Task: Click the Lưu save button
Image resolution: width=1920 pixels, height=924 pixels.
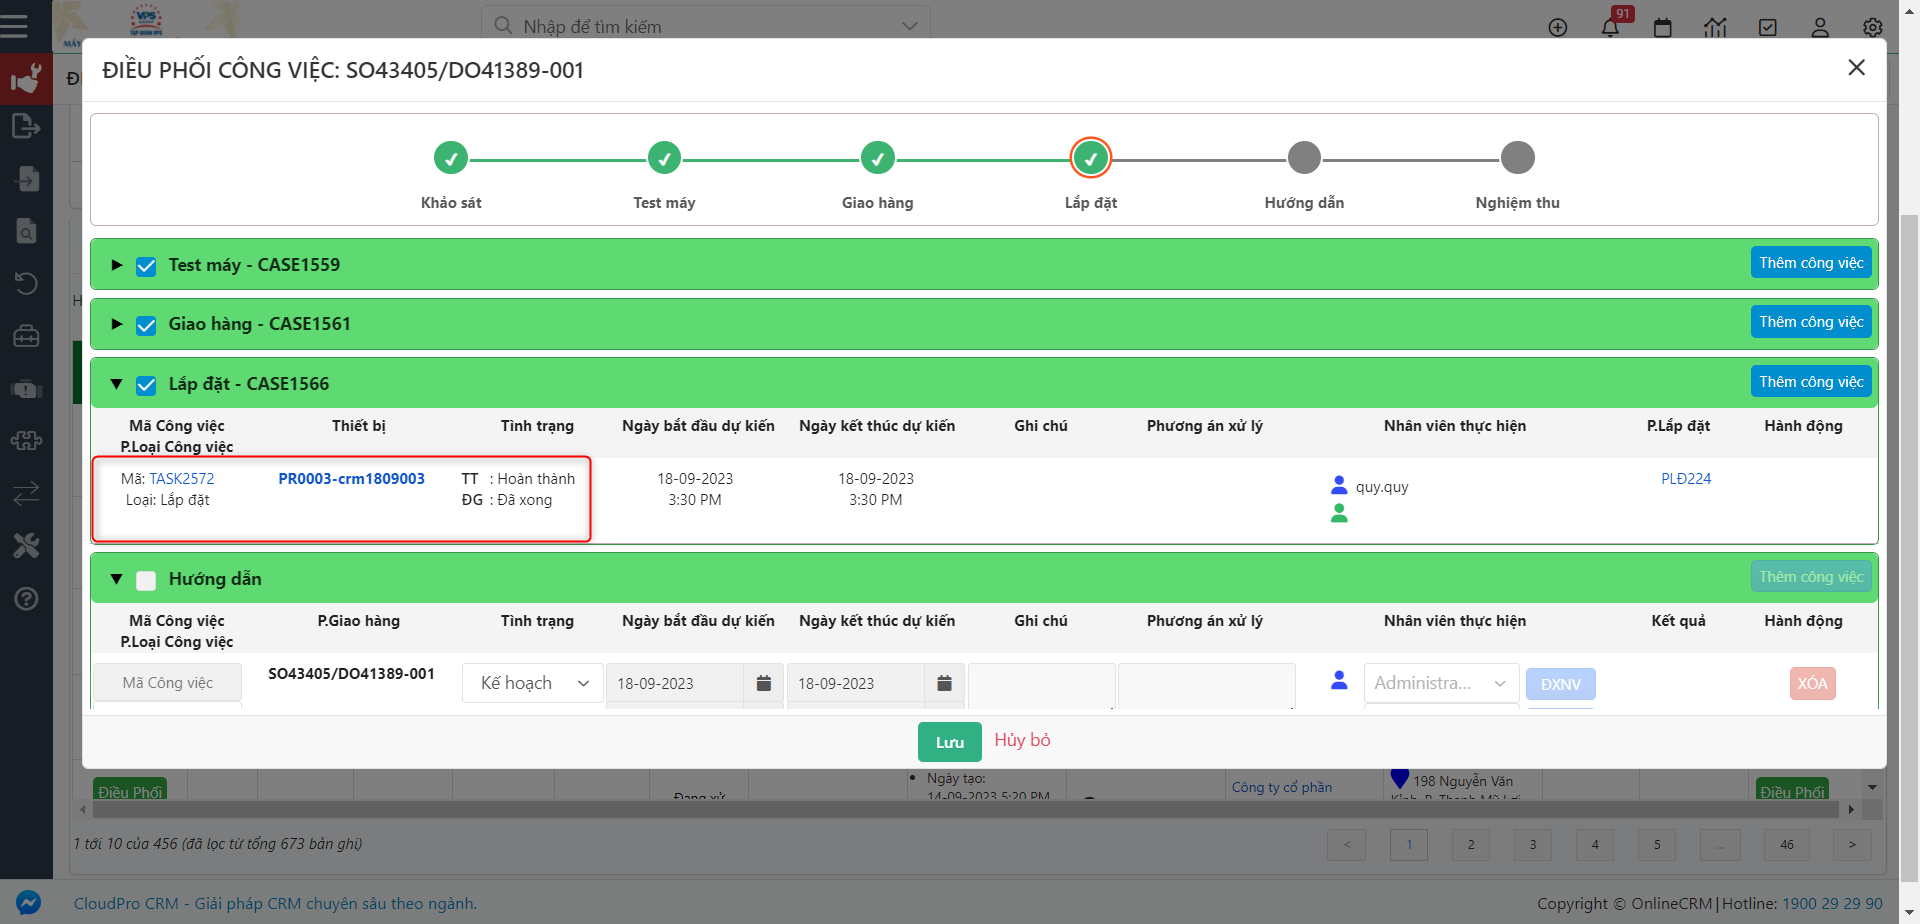Action: pos(950,742)
